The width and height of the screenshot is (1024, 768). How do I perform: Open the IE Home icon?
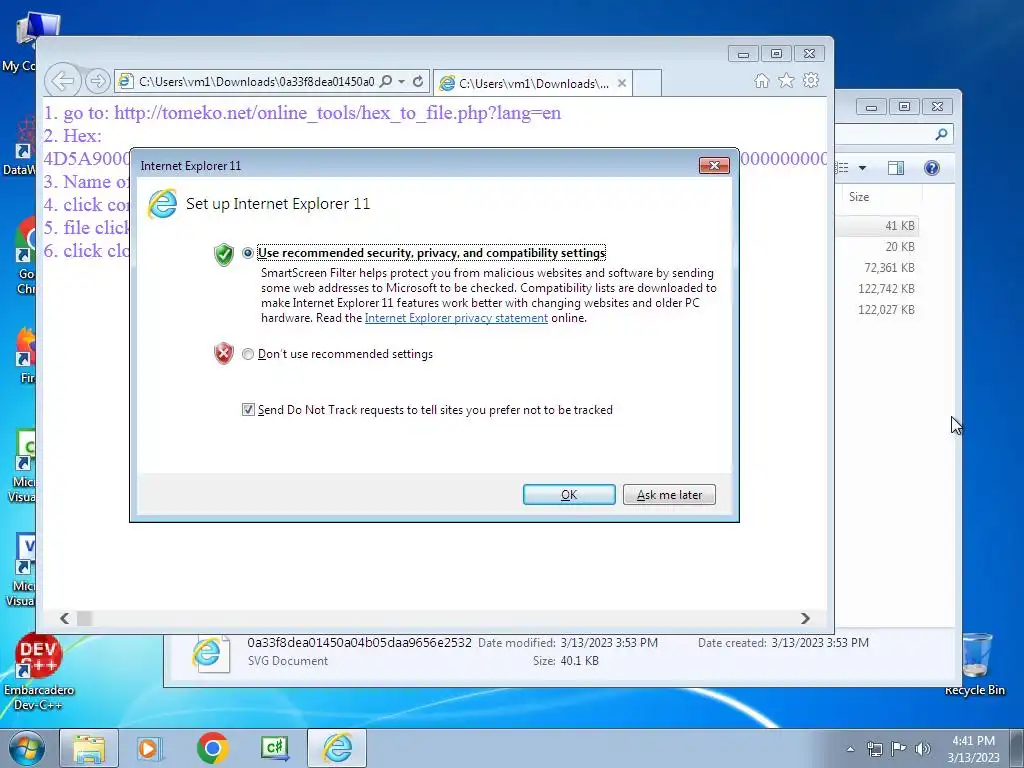click(761, 80)
